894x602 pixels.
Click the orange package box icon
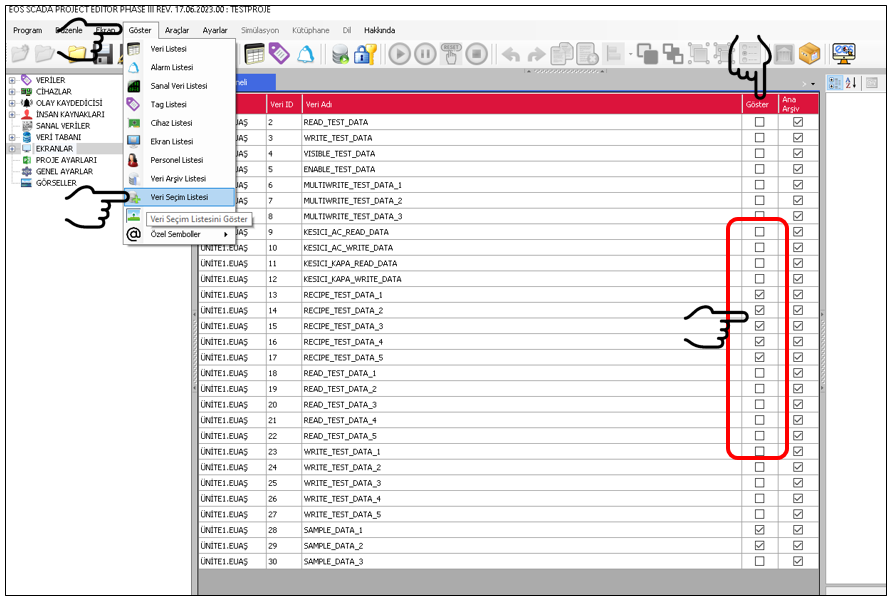coord(810,54)
